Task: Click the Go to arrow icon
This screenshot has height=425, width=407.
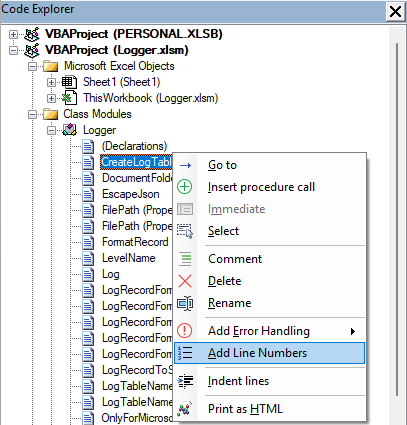Action: click(185, 165)
